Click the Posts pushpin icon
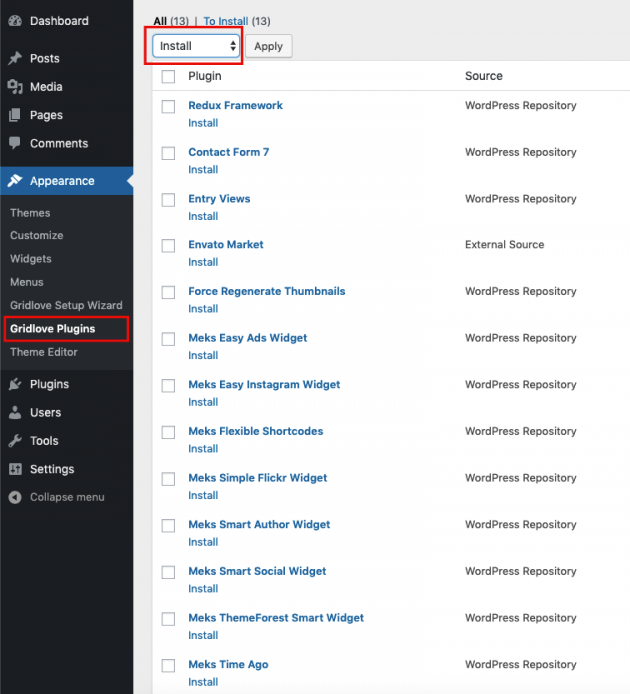 pos(15,58)
